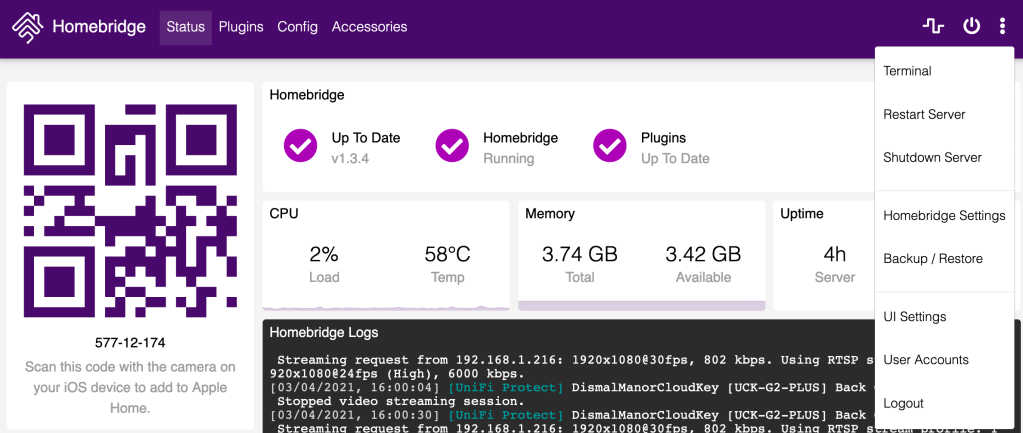Switch to the Status tab
This screenshot has width=1023, height=433.
click(x=185, y=27)
